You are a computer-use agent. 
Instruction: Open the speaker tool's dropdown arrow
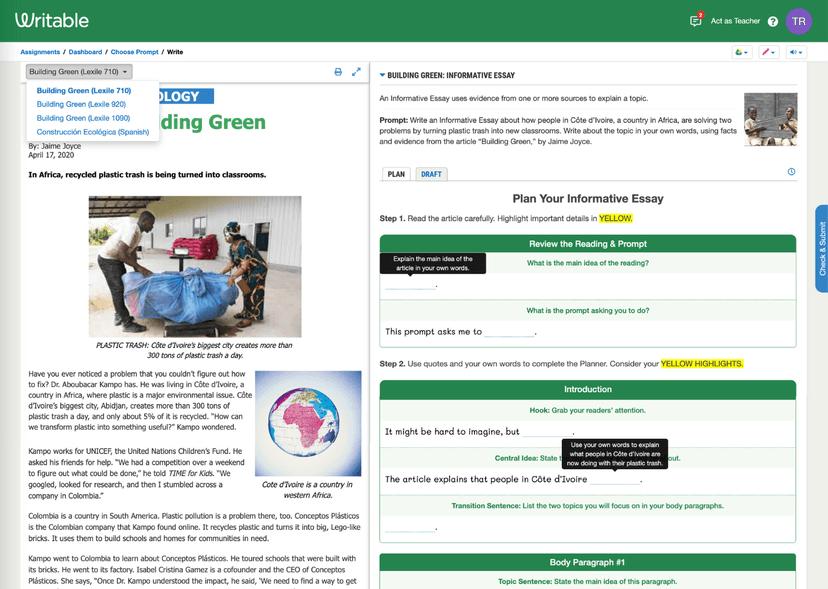(800, 51)
